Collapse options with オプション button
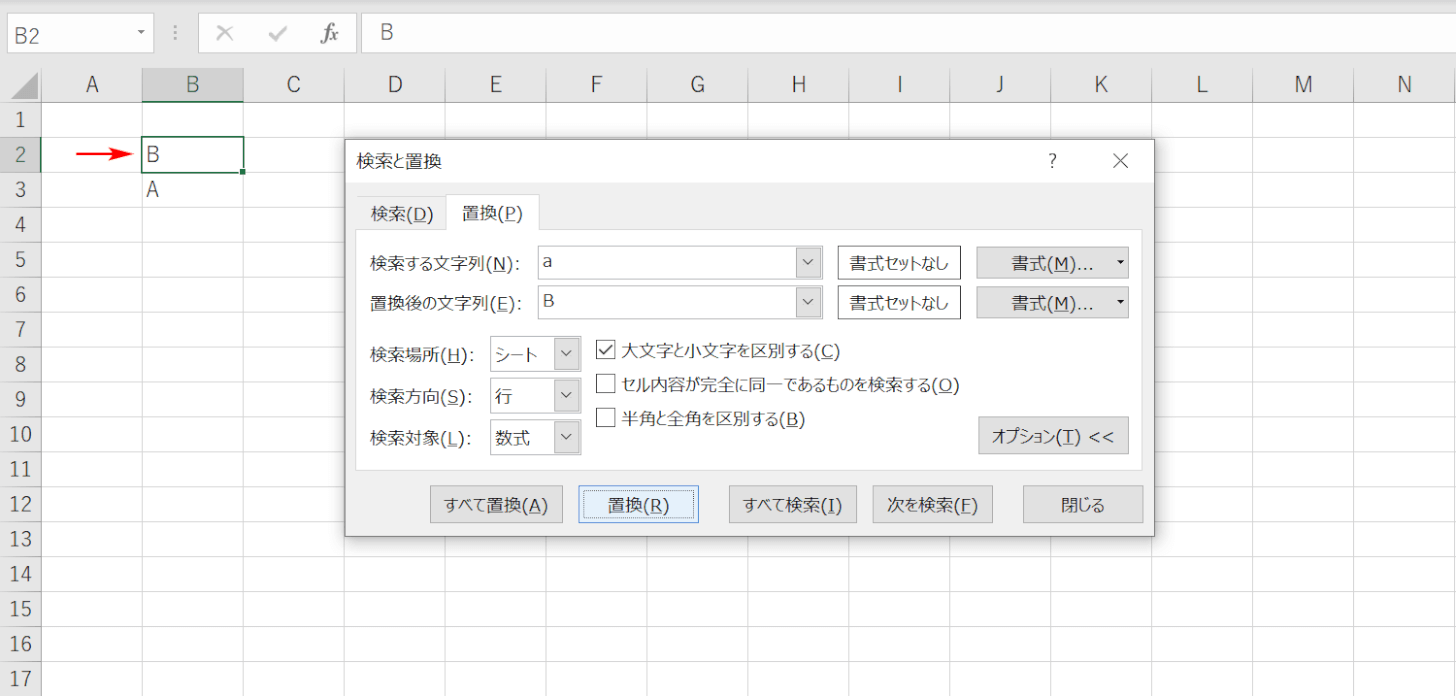The height and width of the screenshot is (696, 1456). (x=1052, y=436)
